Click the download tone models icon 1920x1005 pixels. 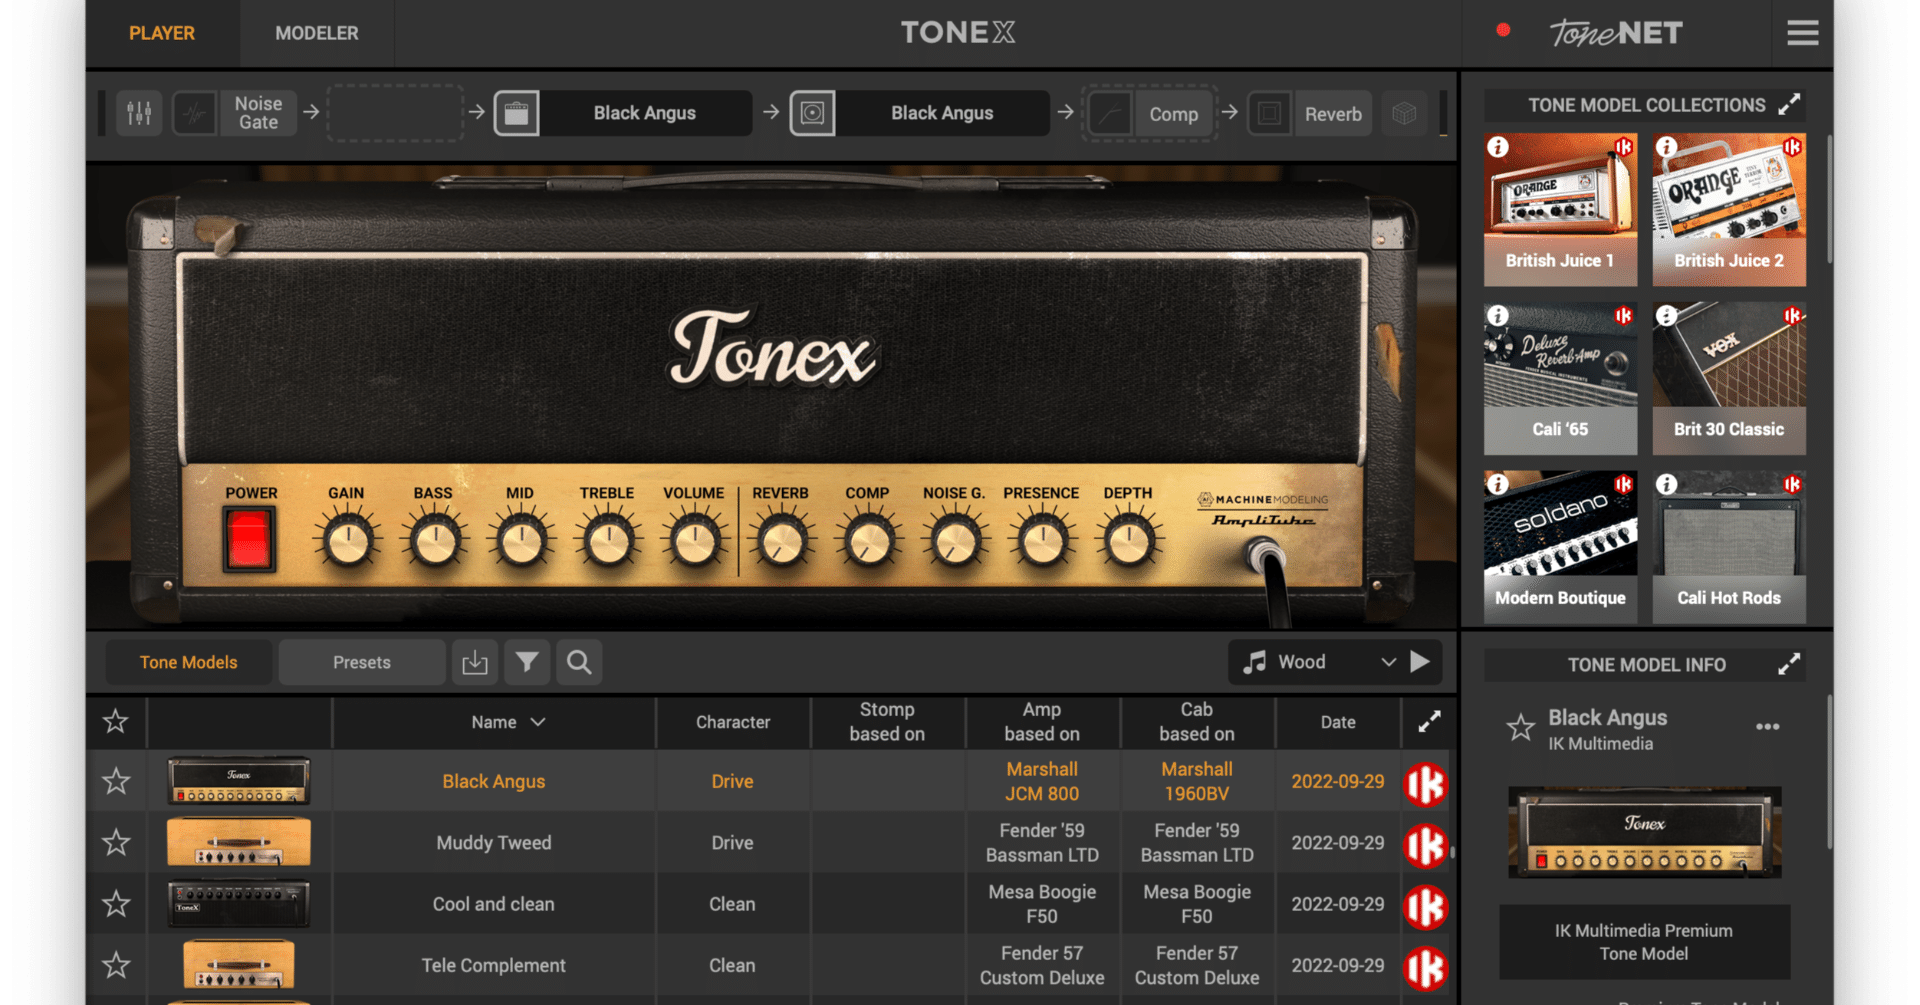474,662
